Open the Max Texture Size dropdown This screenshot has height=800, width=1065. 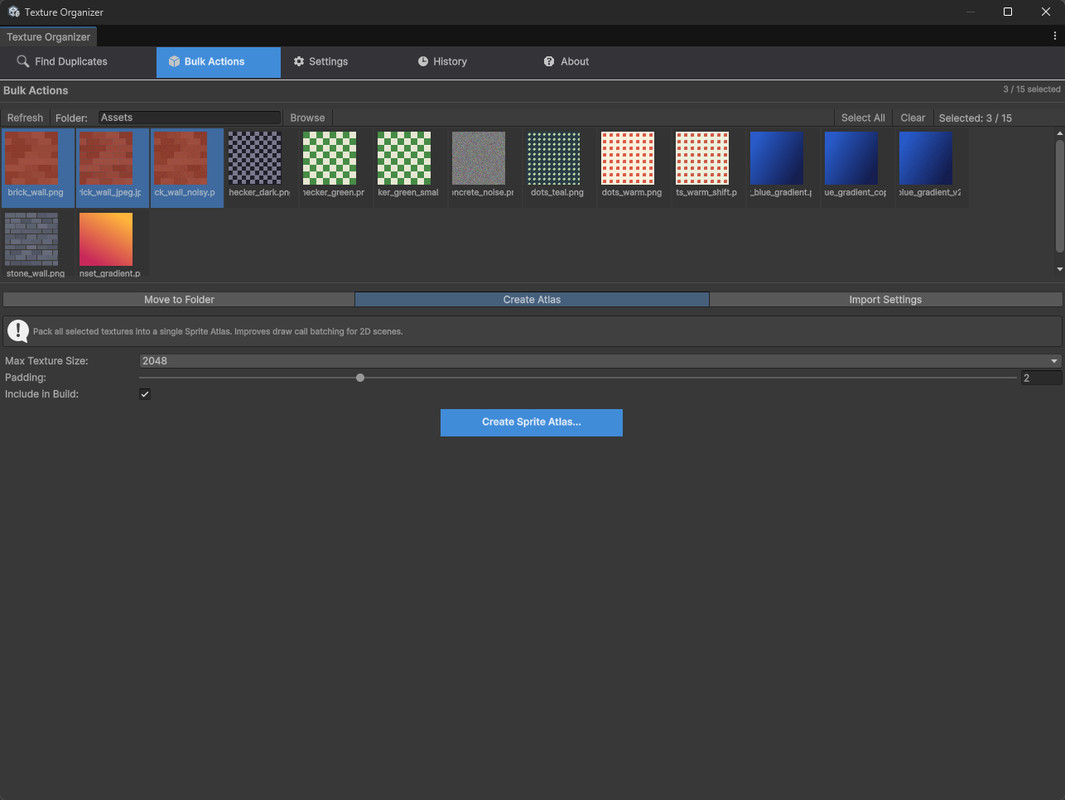tap(600, 361)
